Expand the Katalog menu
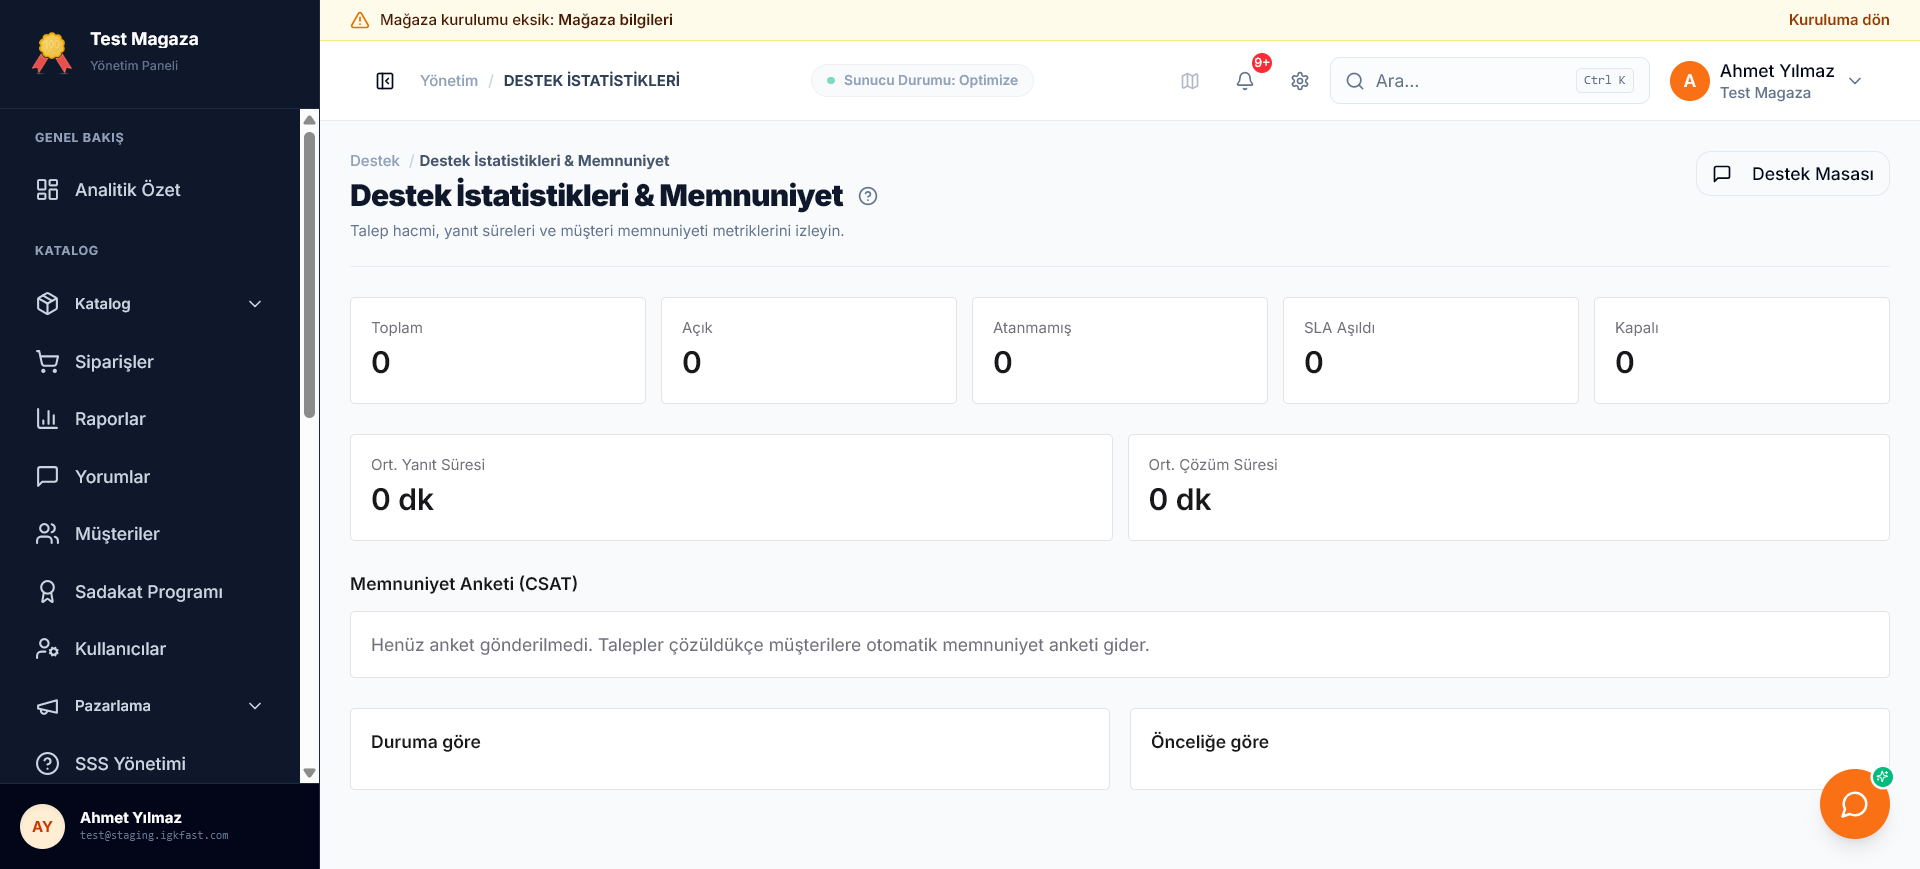The image size is (1920, 869). coord(150,304)
